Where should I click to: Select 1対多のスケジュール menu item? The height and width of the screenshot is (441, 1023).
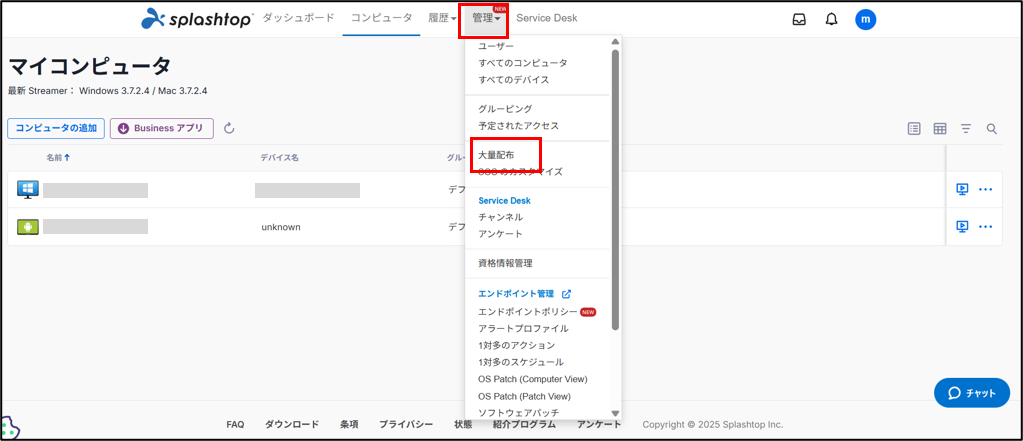tap(521, 362)
